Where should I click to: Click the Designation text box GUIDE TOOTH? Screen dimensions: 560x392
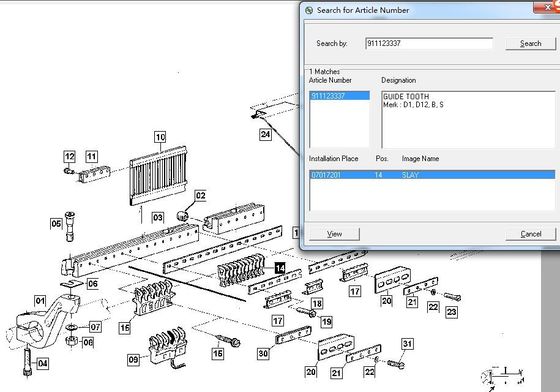(x=468, y=119)
